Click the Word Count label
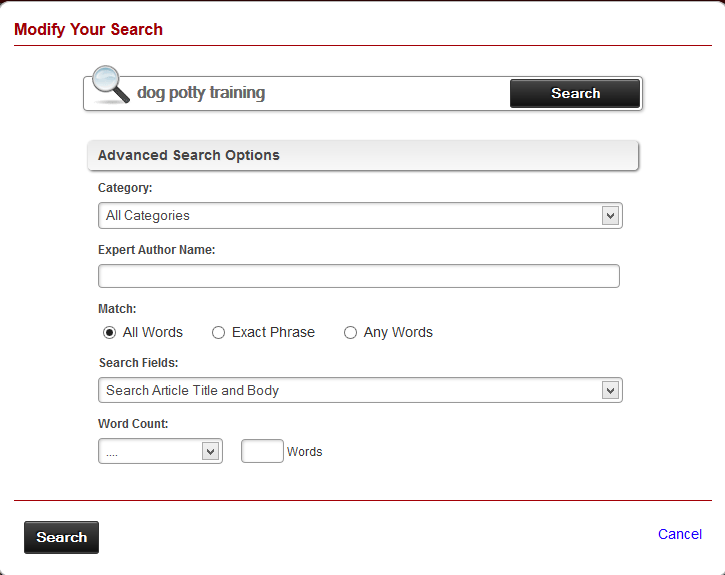 (x=133, y=423)
